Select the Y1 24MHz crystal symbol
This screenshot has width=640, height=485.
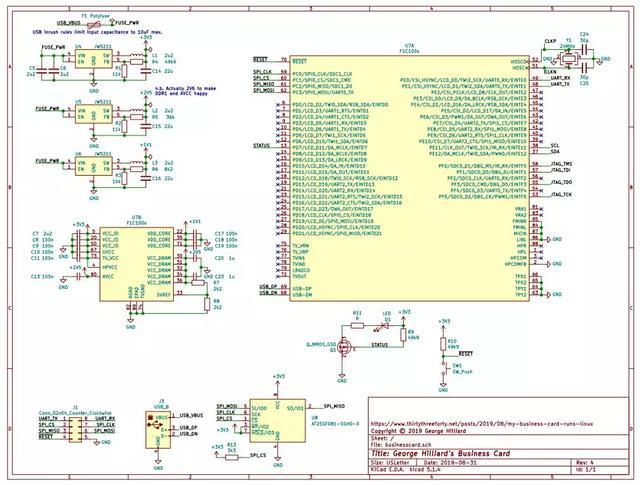(x=569, y=59)
